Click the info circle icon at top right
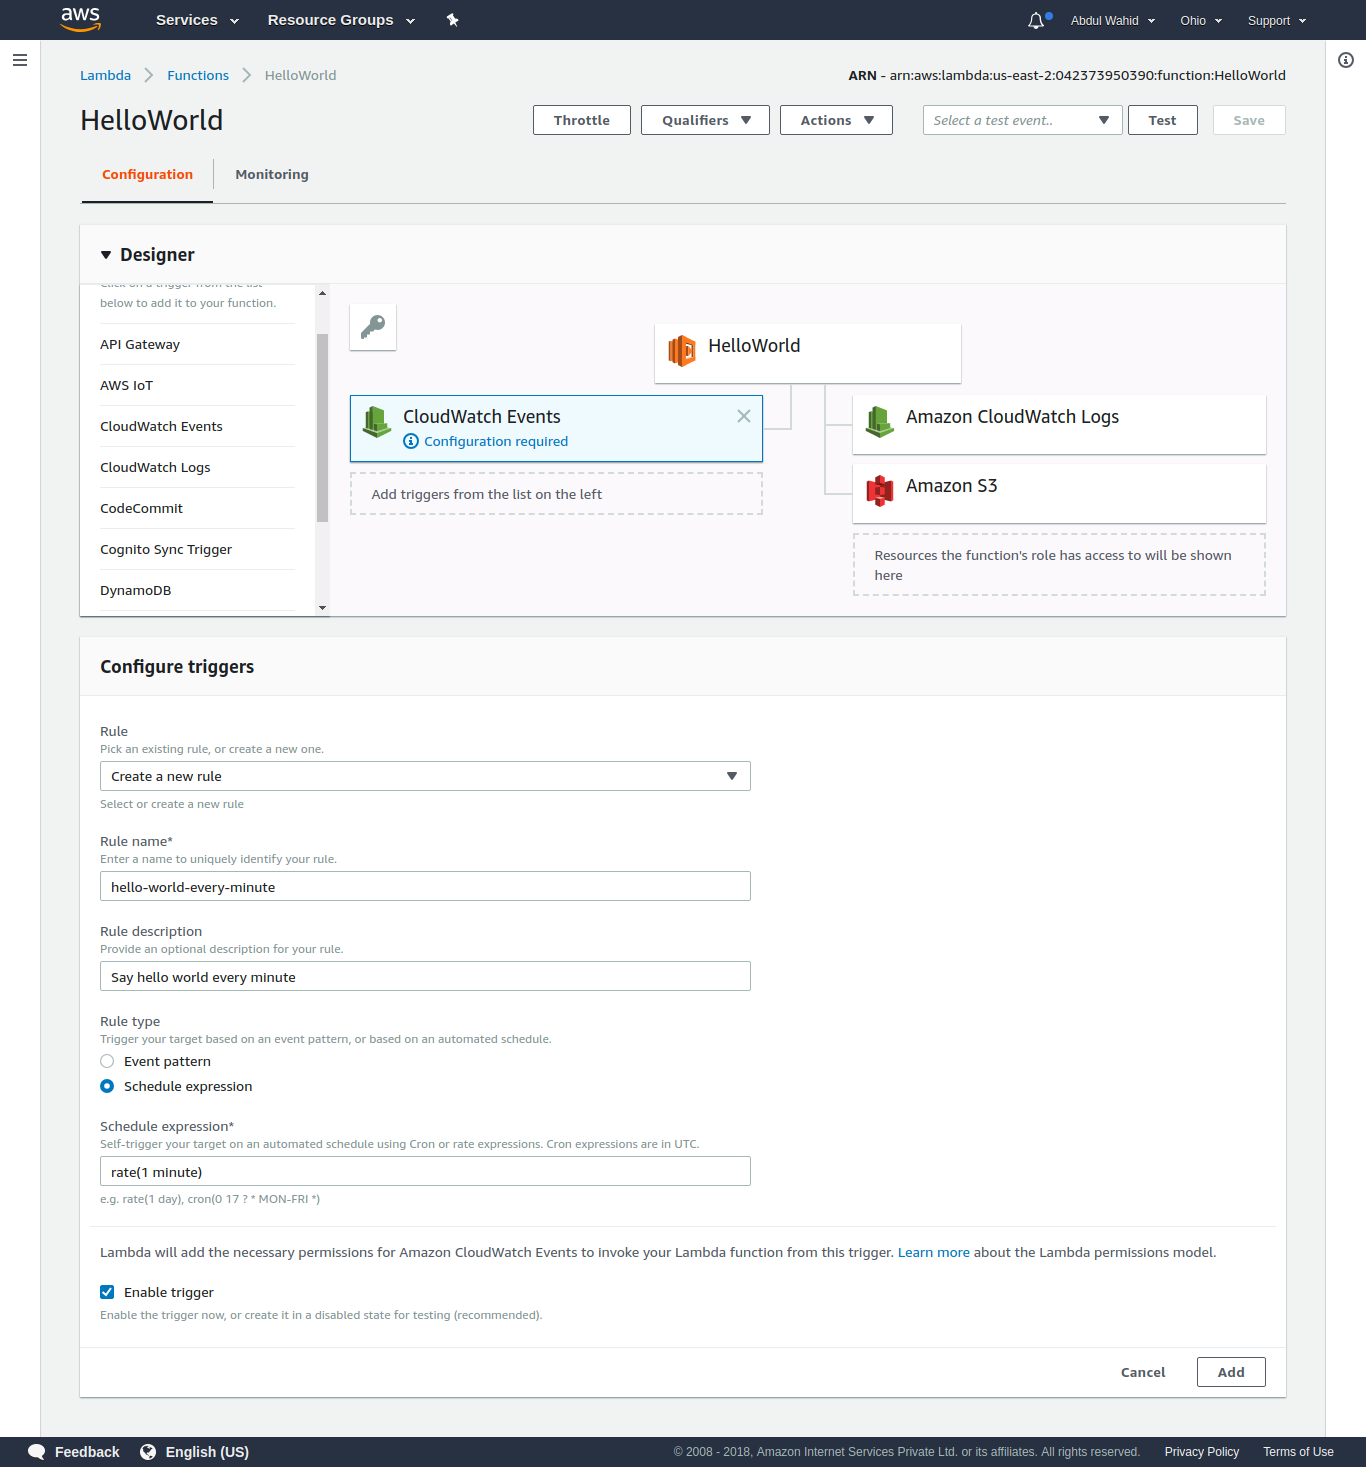This screenshot has height=1467, width=1366. (x=1346, y=60)
